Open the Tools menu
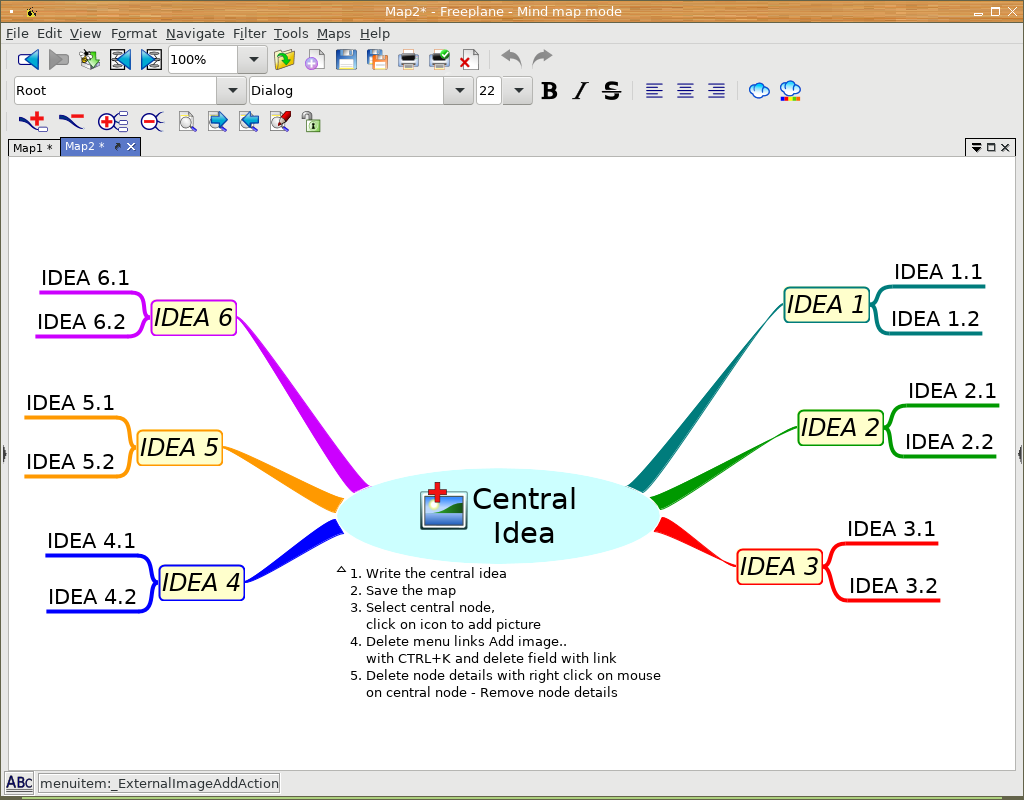Screen dimensions: 1024x800 pyautogui.click(x=291, y=33)
